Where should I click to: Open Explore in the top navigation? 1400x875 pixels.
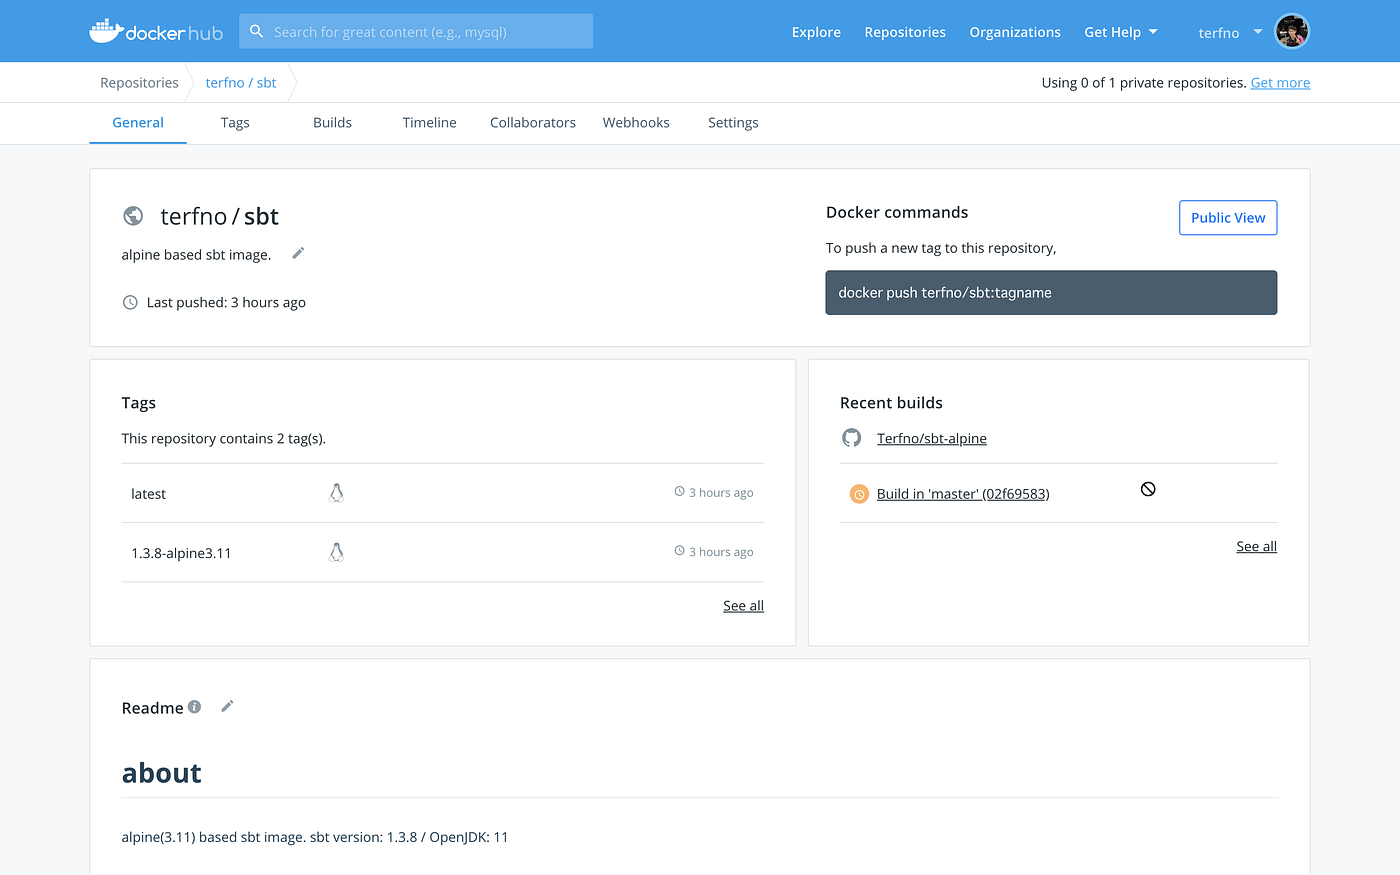(816, 32)
